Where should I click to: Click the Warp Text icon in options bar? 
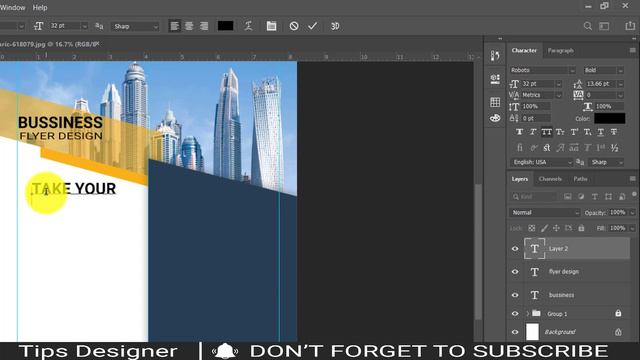[248, 26]
